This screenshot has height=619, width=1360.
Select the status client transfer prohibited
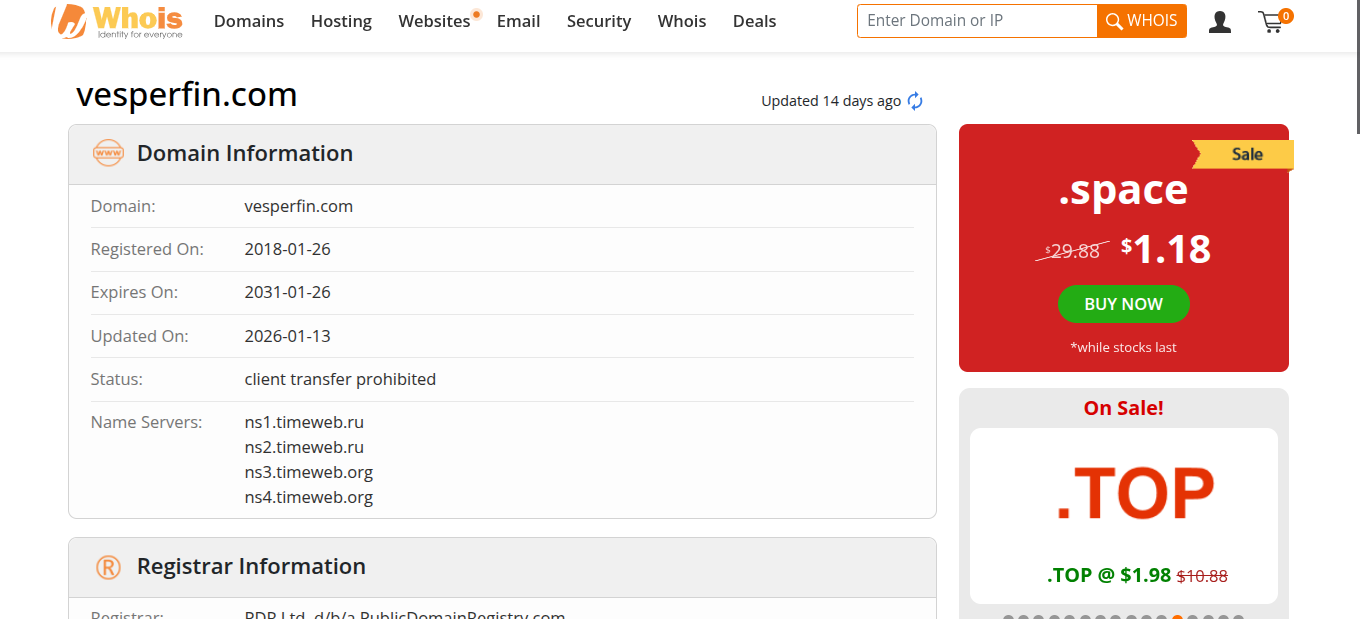click(341, 379)
